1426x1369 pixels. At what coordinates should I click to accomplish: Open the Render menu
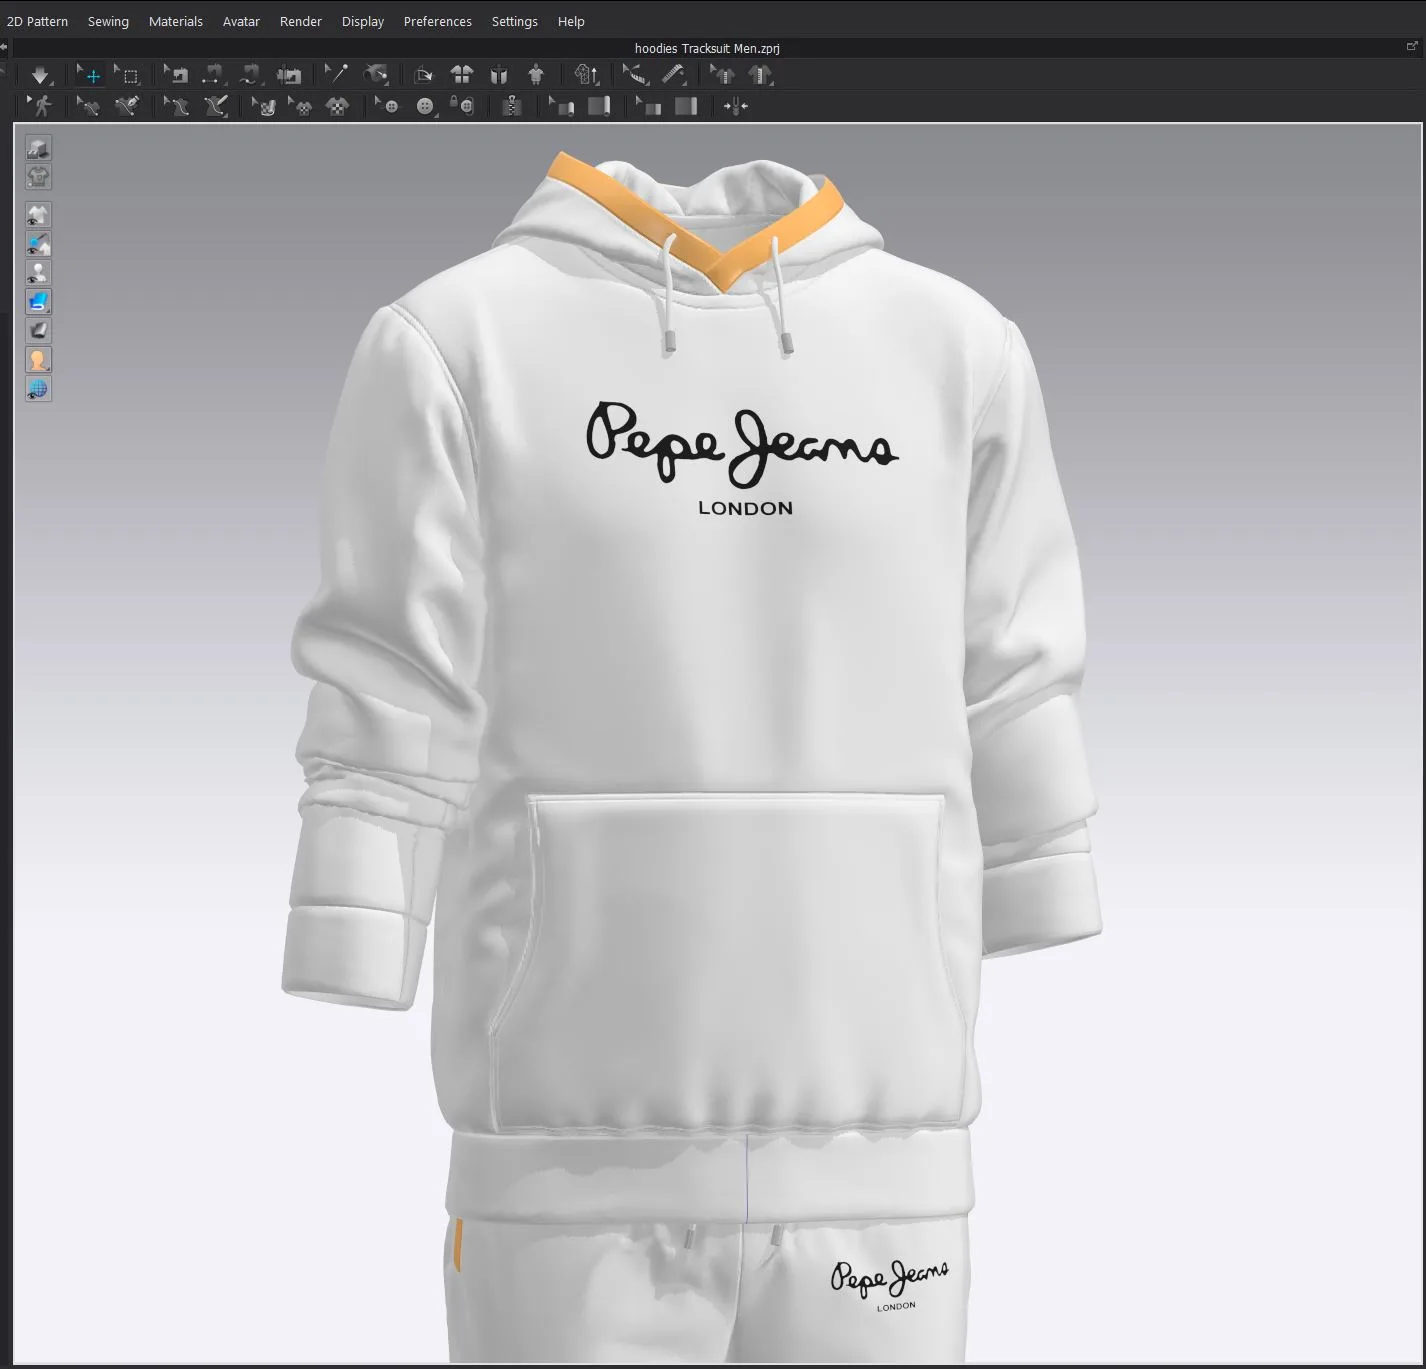(x=300, y=21)
